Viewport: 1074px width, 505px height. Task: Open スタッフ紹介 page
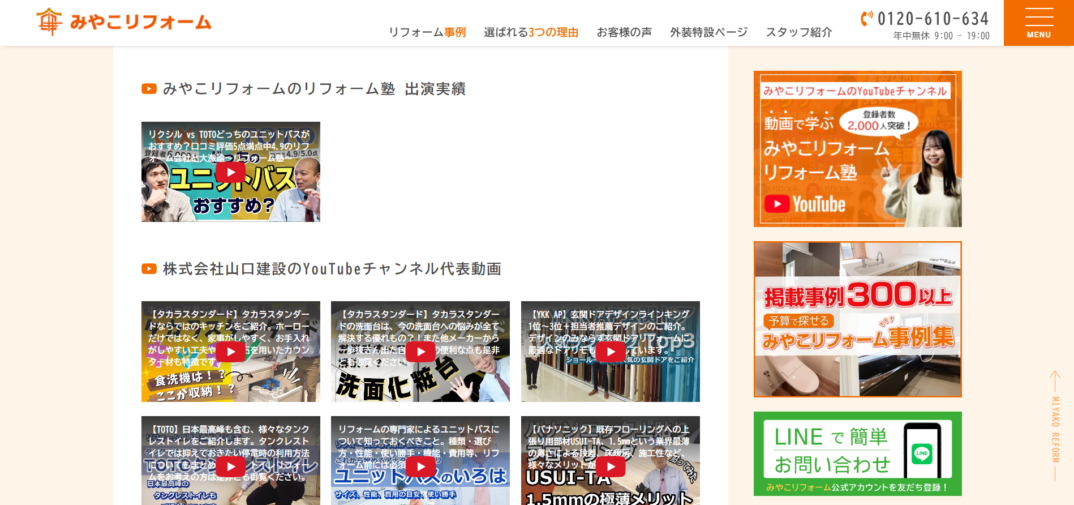pos(799,32)
